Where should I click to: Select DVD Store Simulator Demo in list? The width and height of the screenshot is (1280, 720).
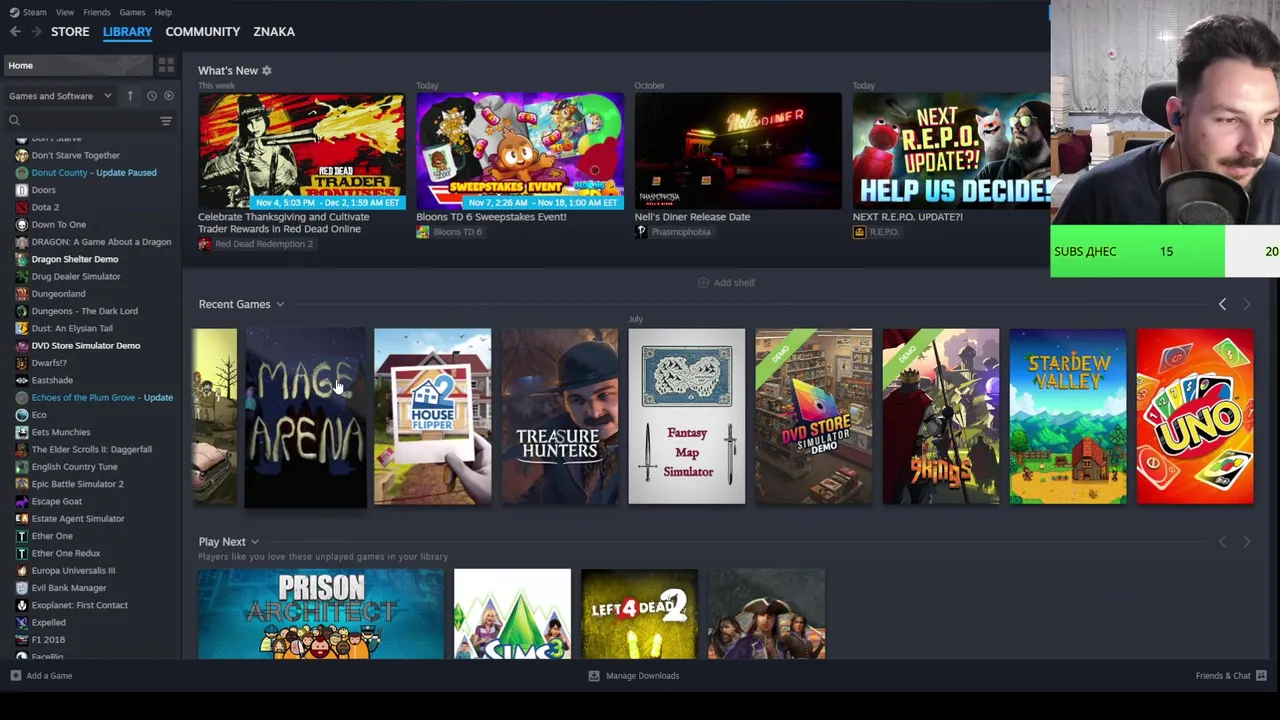(85, 346)
